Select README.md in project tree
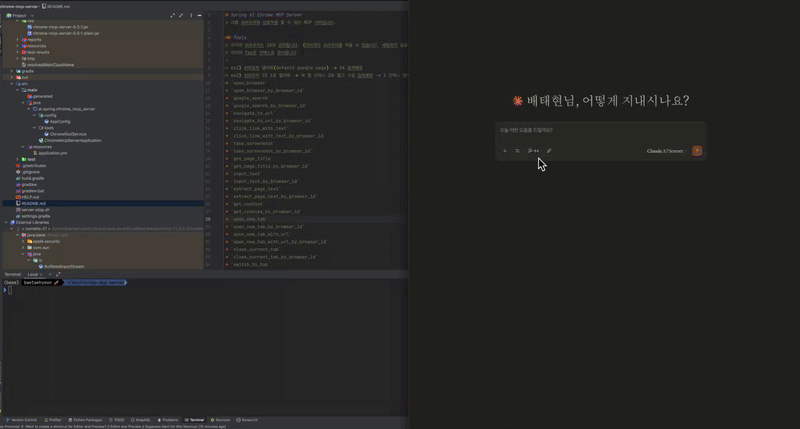 coord(33,204)
